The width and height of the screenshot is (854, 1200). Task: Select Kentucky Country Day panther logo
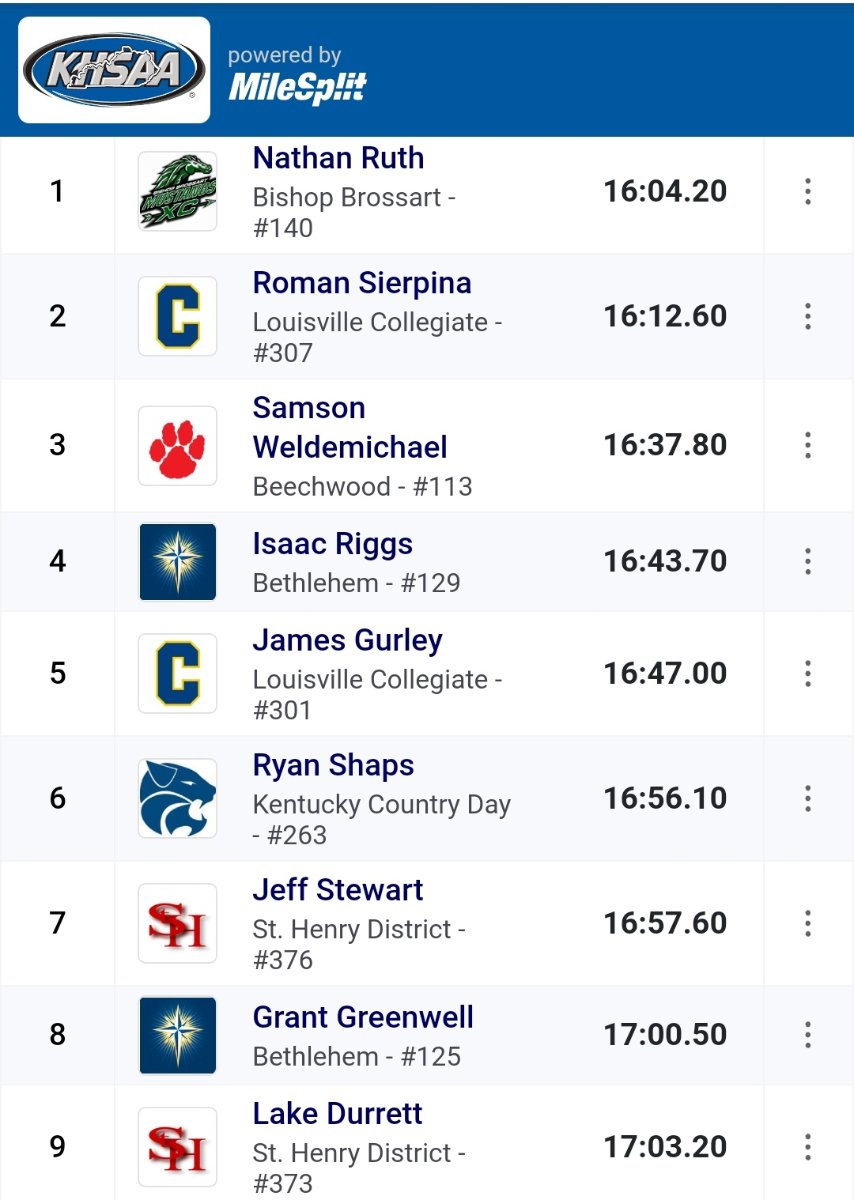click(177, 798)
